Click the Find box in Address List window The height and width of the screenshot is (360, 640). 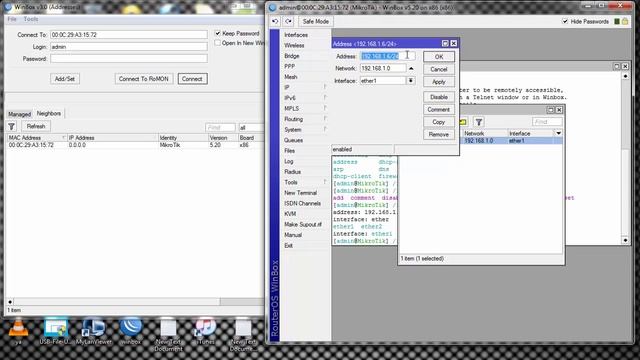click(547, 122)
